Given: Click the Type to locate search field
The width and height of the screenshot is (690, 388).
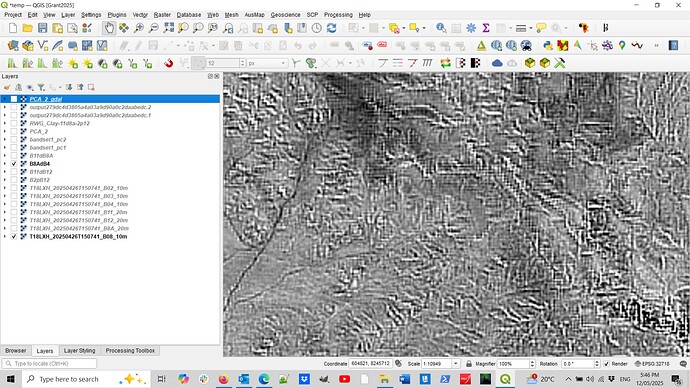Looking at the screenshot, I should (x=49, y=364).
